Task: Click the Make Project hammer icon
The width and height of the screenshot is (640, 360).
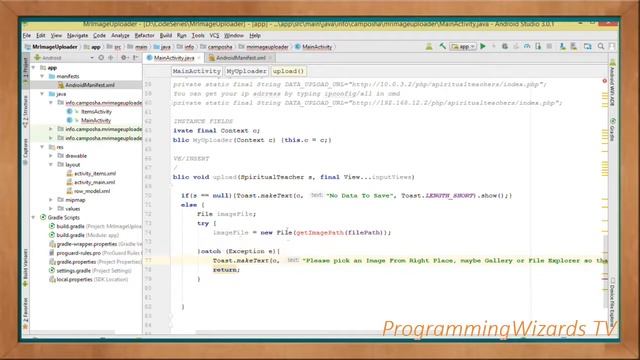Action: tap(442, 47)
